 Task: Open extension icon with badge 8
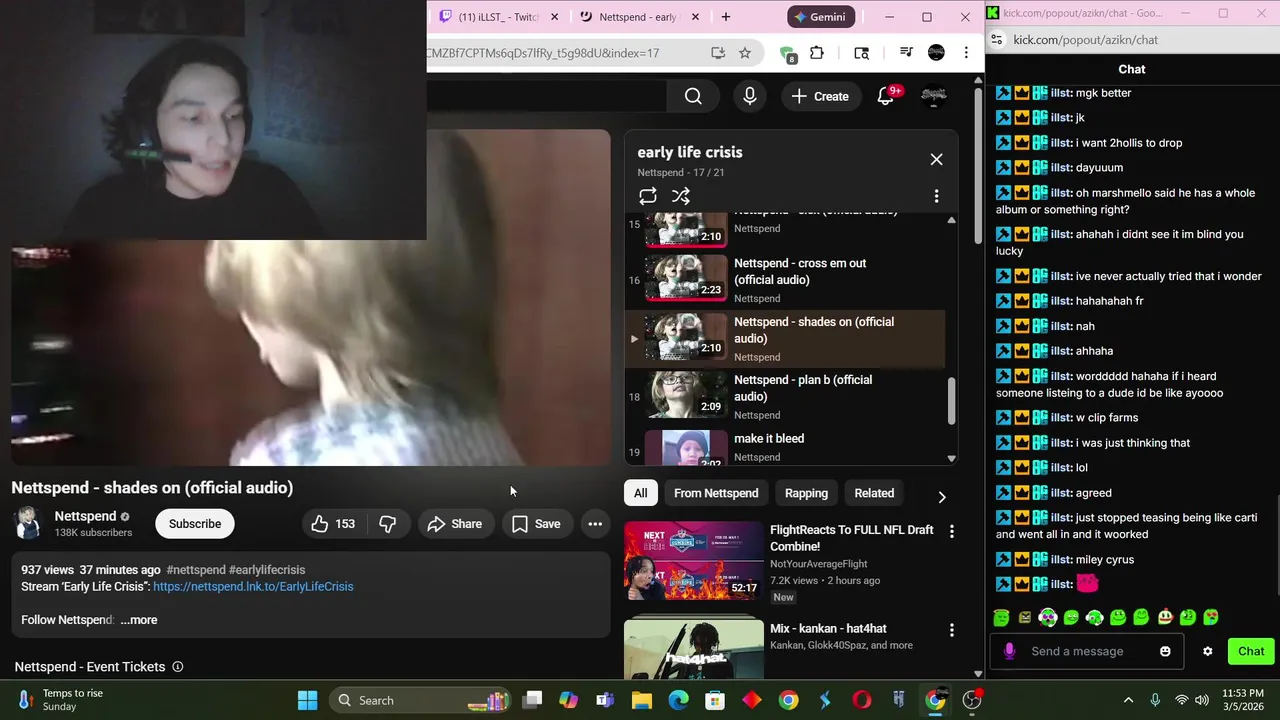pyautogui.click(x=788, y=54)
